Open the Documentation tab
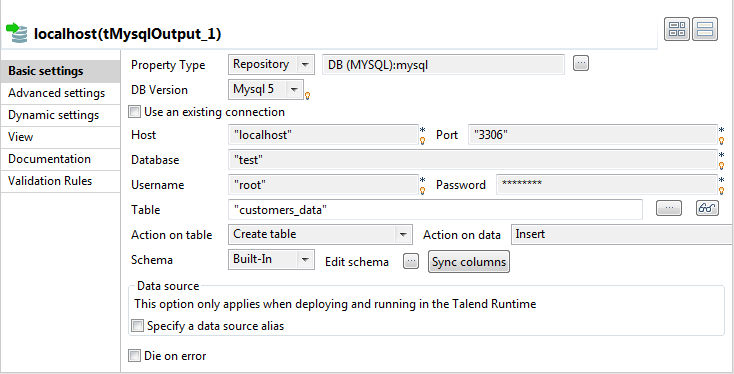The height and width of the screenshot is (374, 734). pyautogui.click(x=60, y=159)
